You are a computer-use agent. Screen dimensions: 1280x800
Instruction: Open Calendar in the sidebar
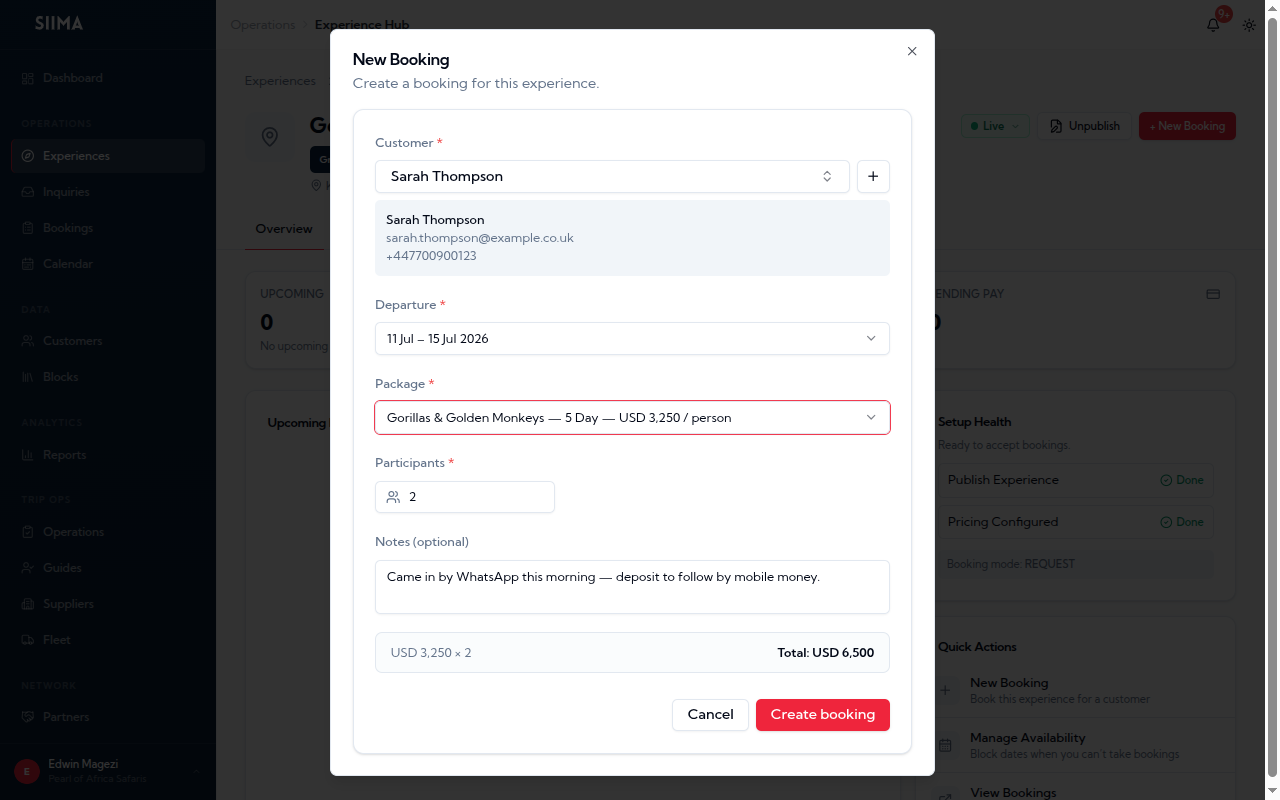(x=108, y=264)
